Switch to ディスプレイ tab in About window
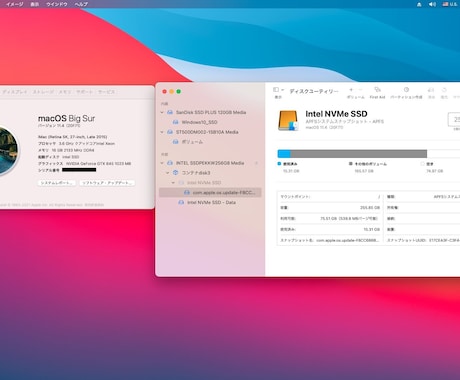The image size is (460, 380). point(14,92)
